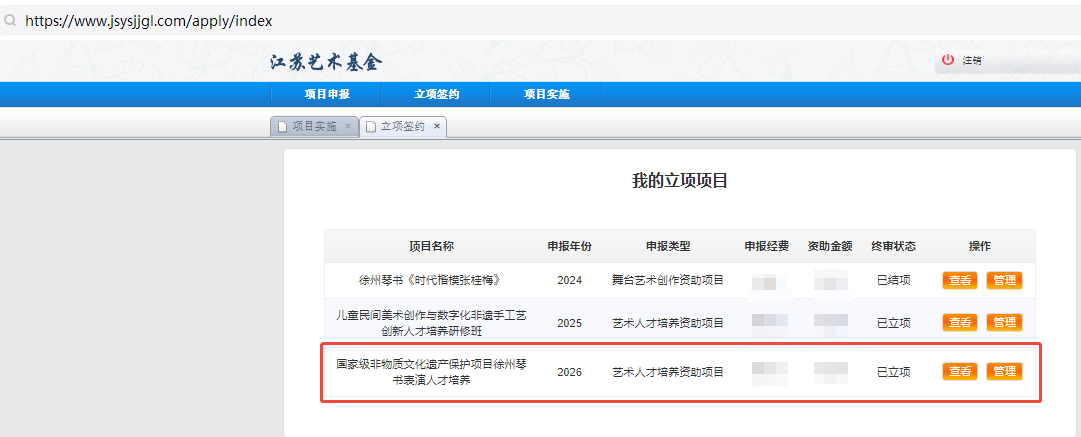
Task: View the 2024 徐州琴书 project
Action: pos(960,281)
